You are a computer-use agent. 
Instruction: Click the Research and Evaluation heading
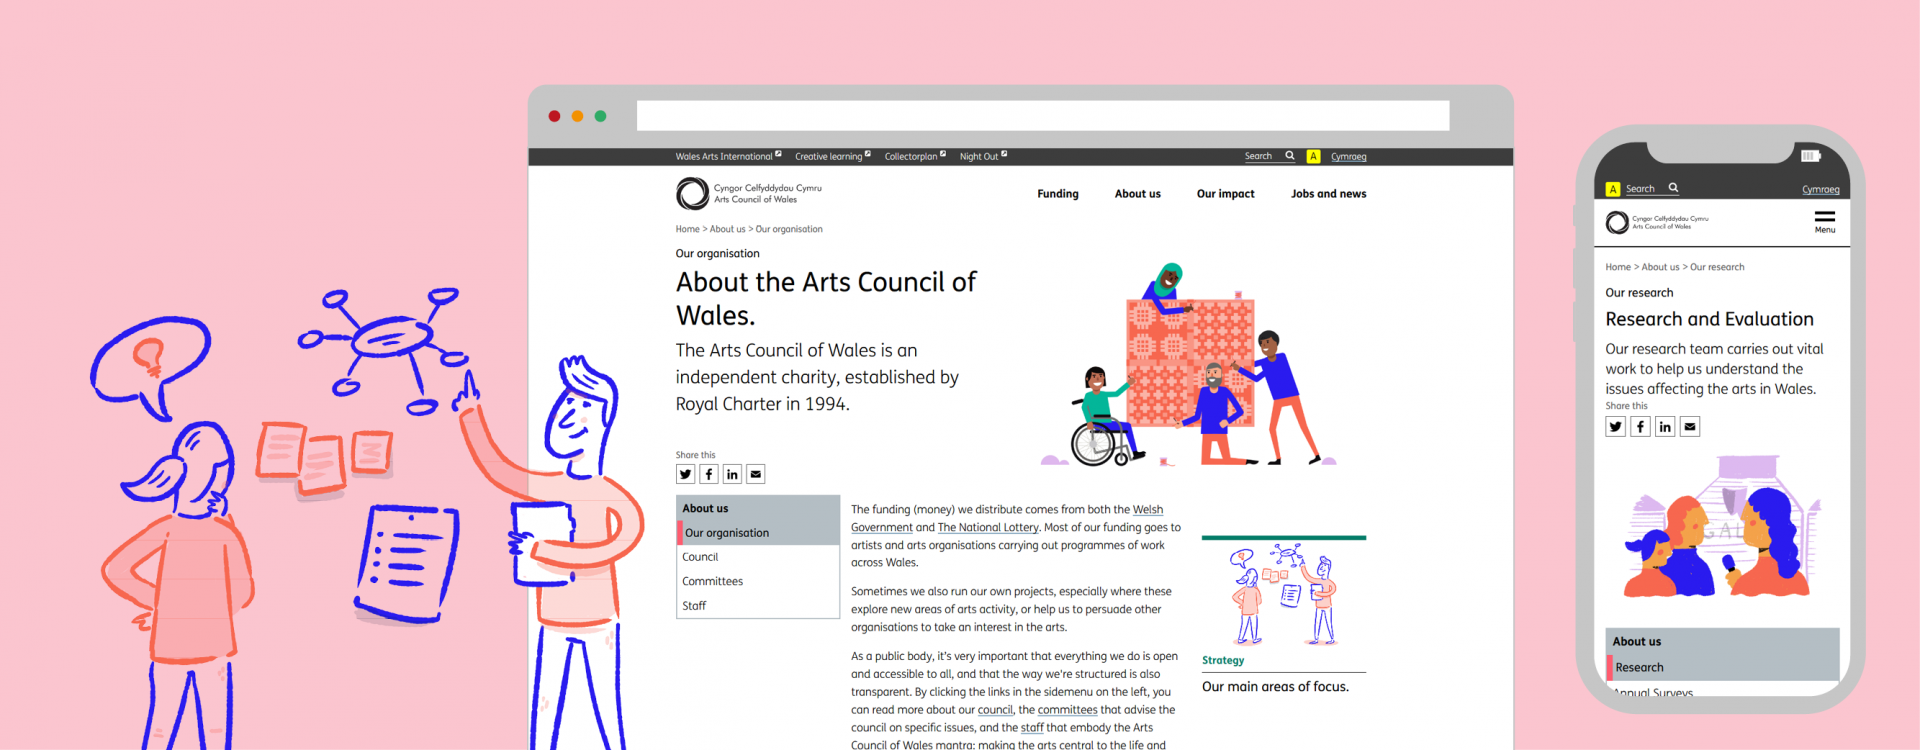(x=1709, y=319)
